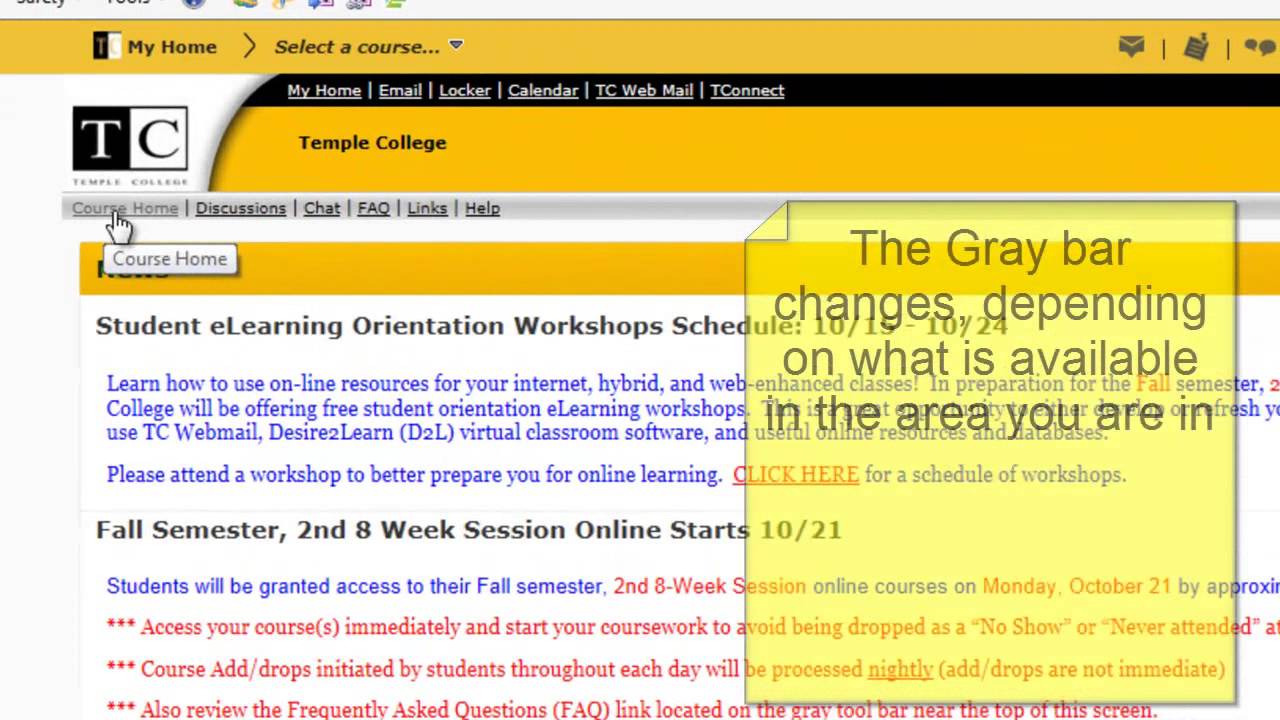Click Temple College header title

click(x=372, y=143)
